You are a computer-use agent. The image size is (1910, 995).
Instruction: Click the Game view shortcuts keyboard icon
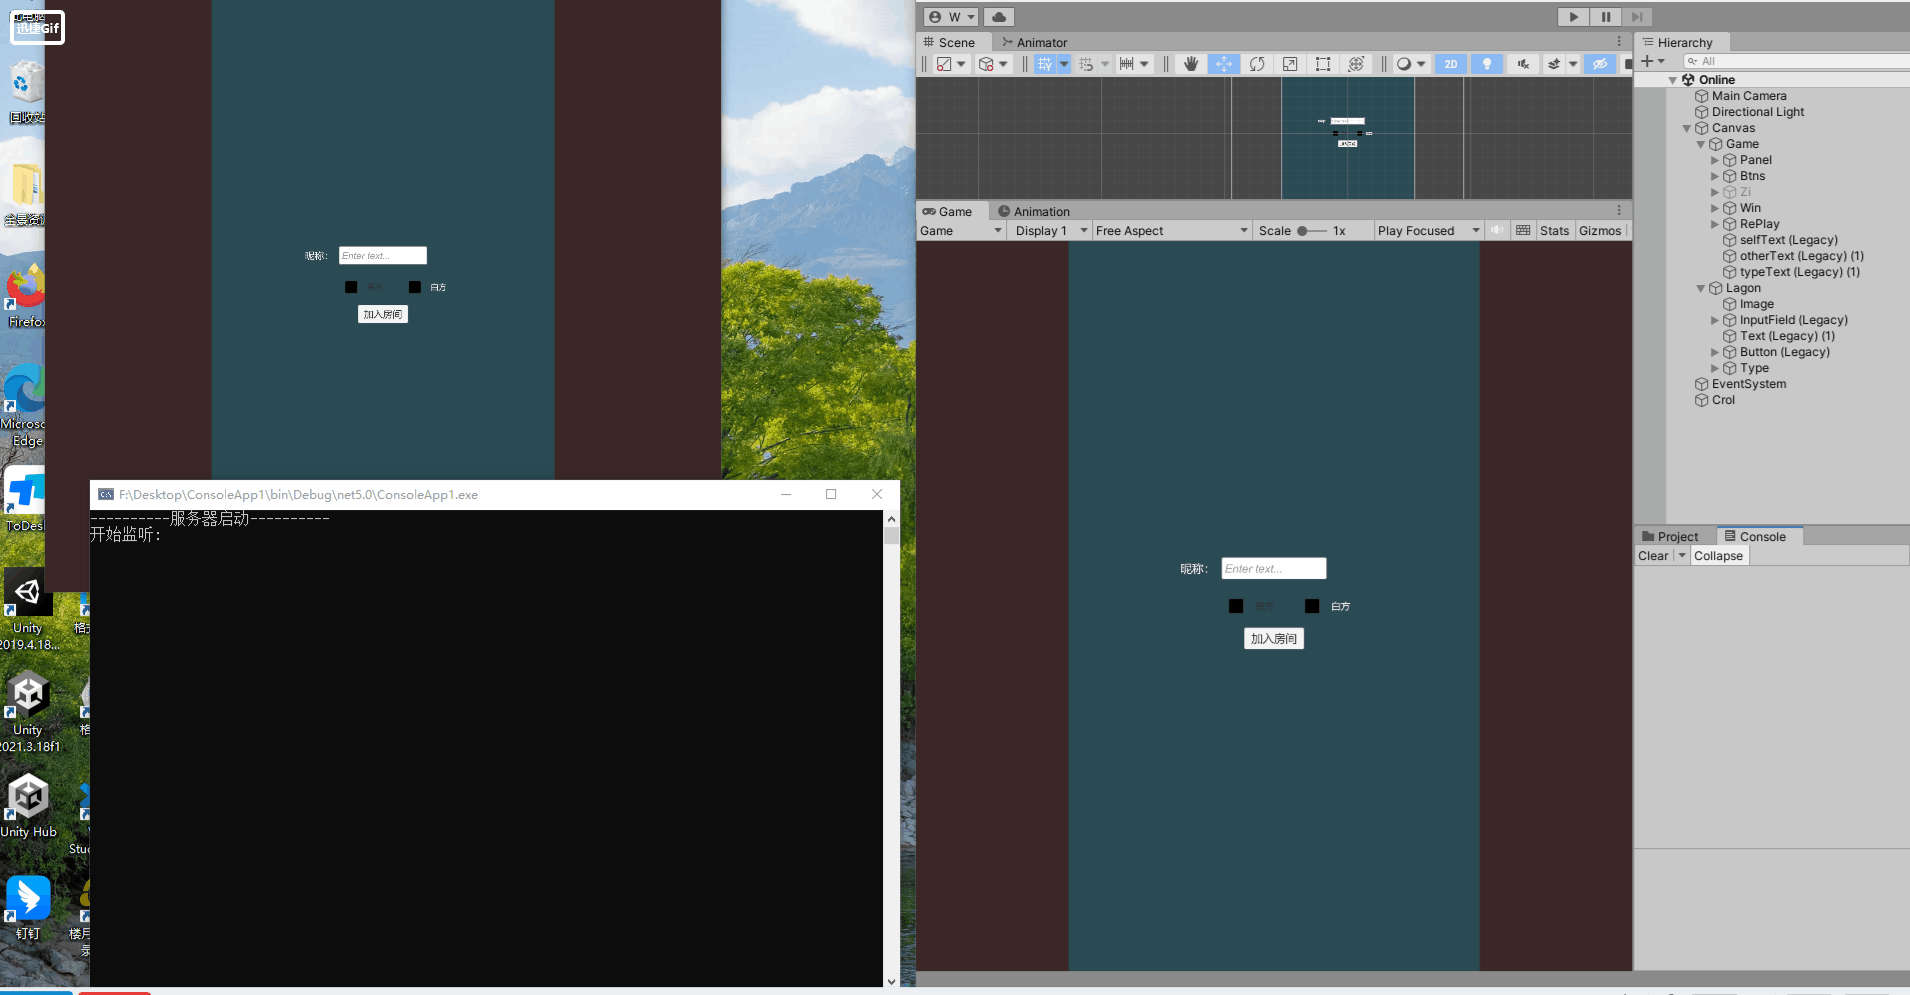click(x=1523, y=231)
